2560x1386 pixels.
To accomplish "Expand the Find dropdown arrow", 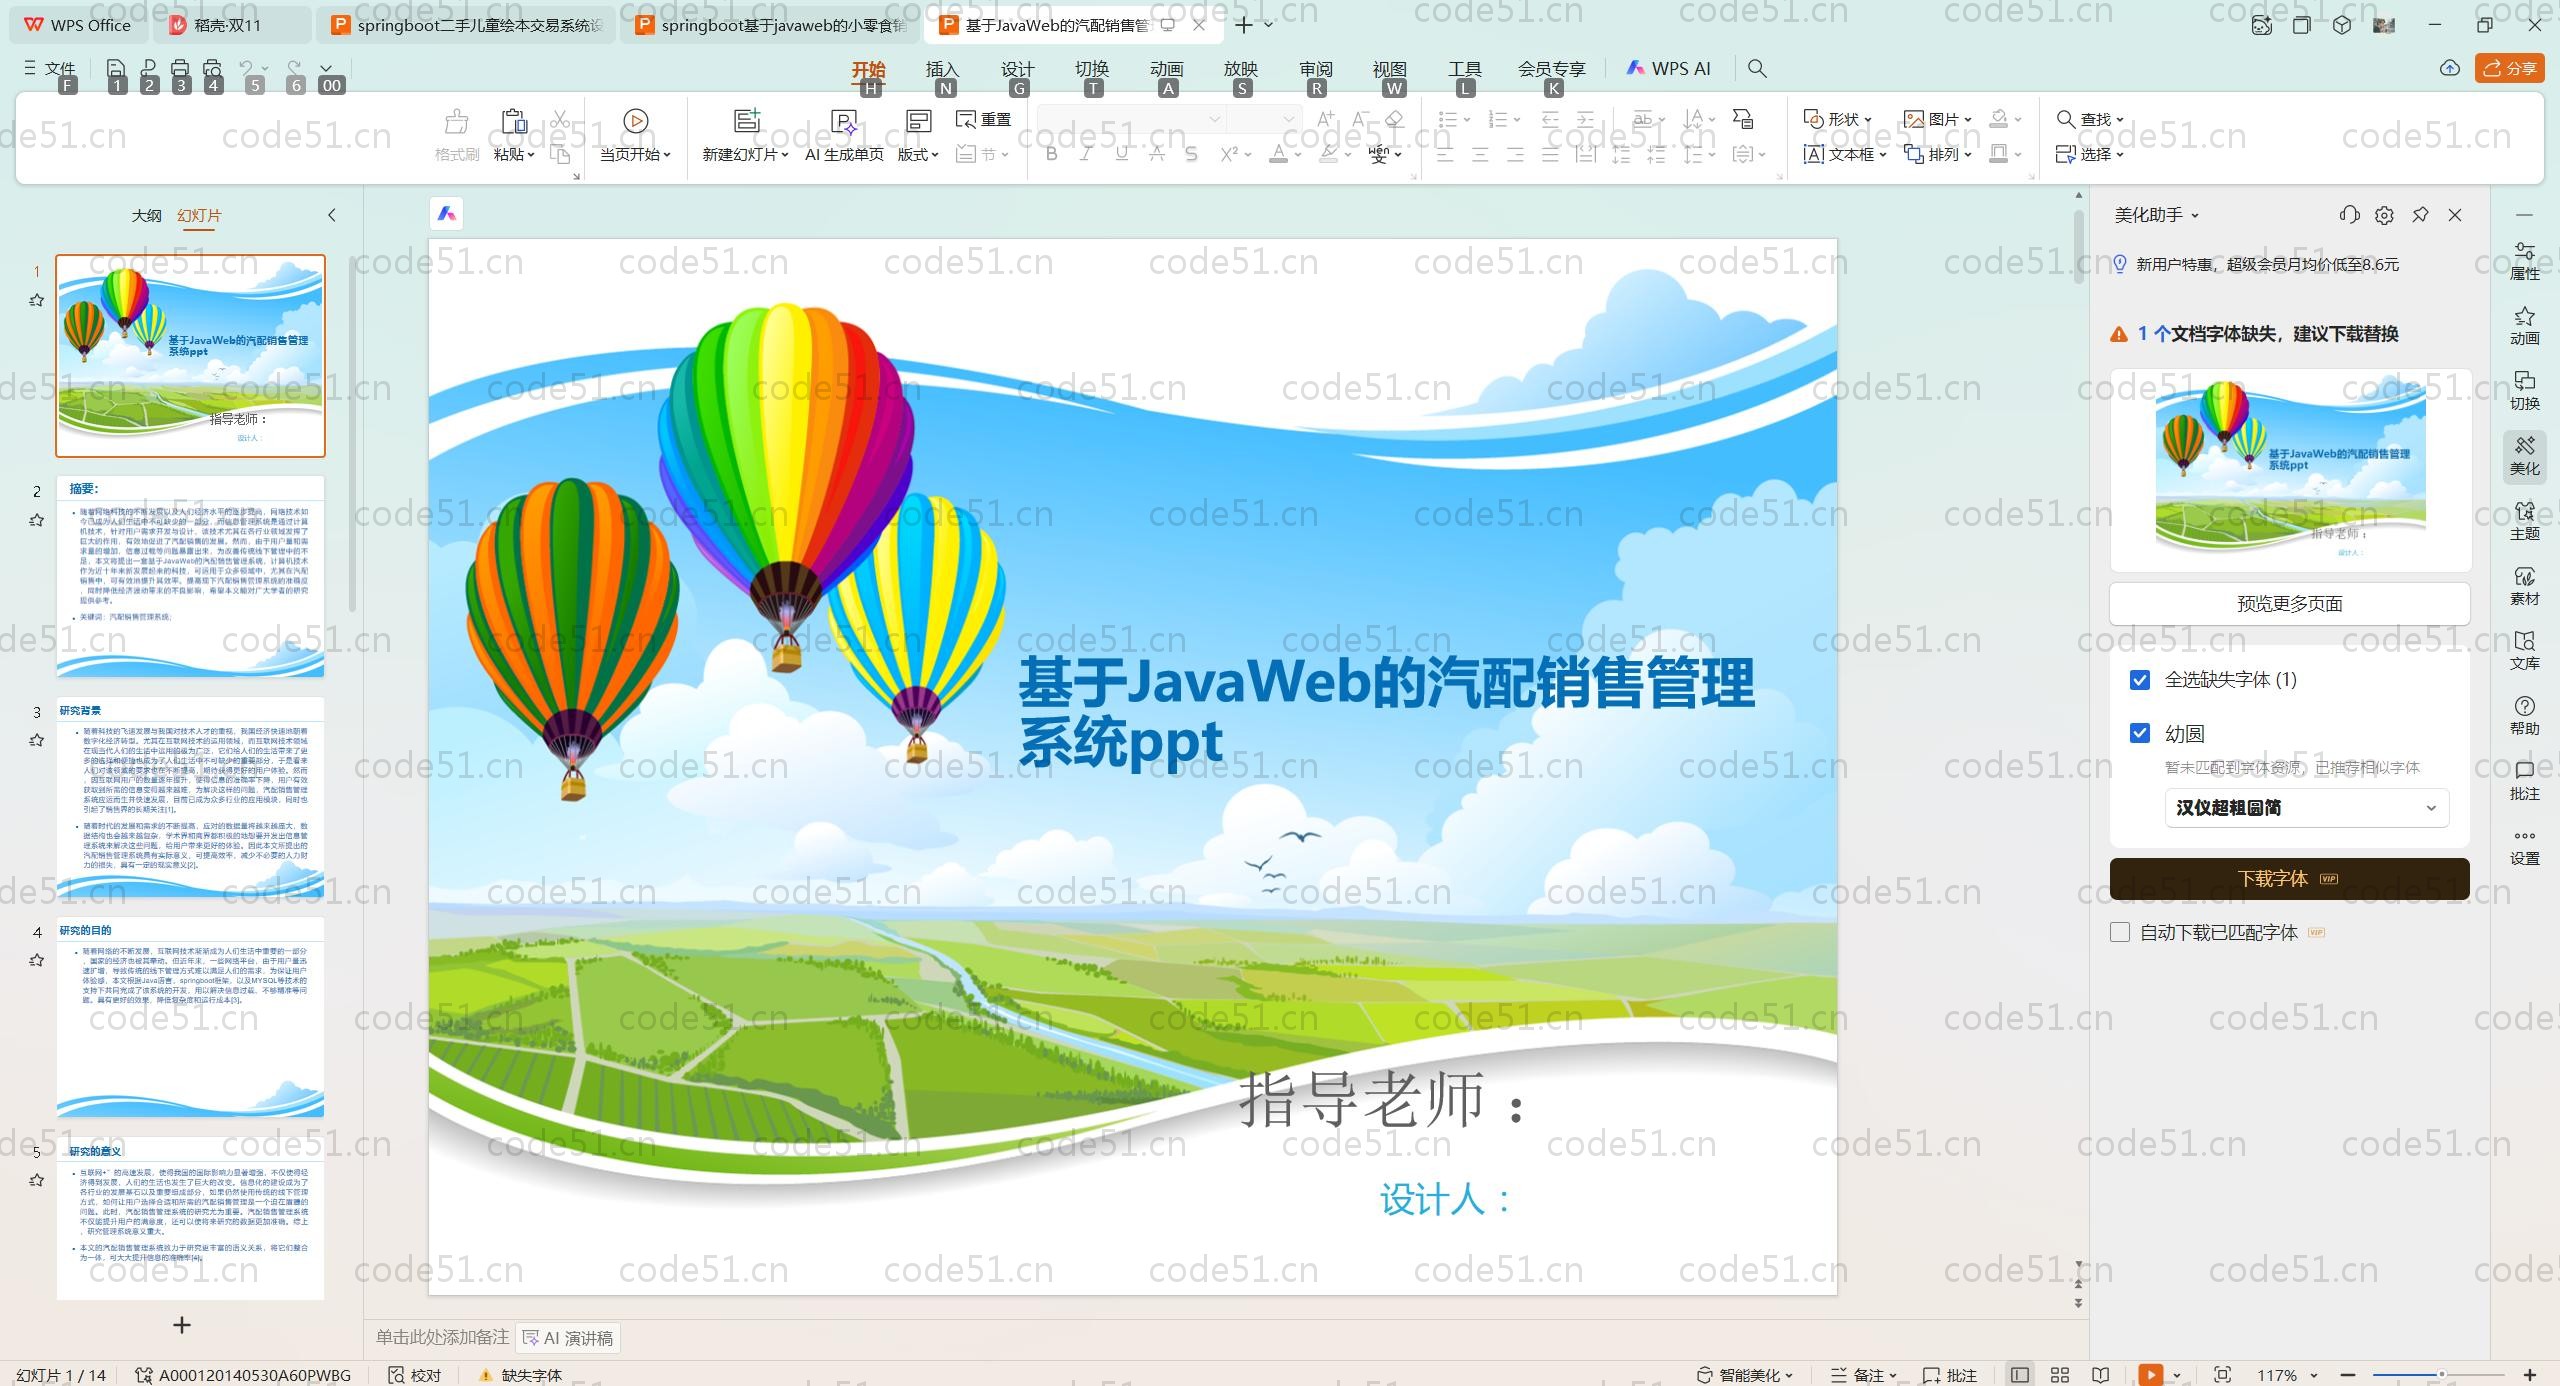I will 2120,120.
